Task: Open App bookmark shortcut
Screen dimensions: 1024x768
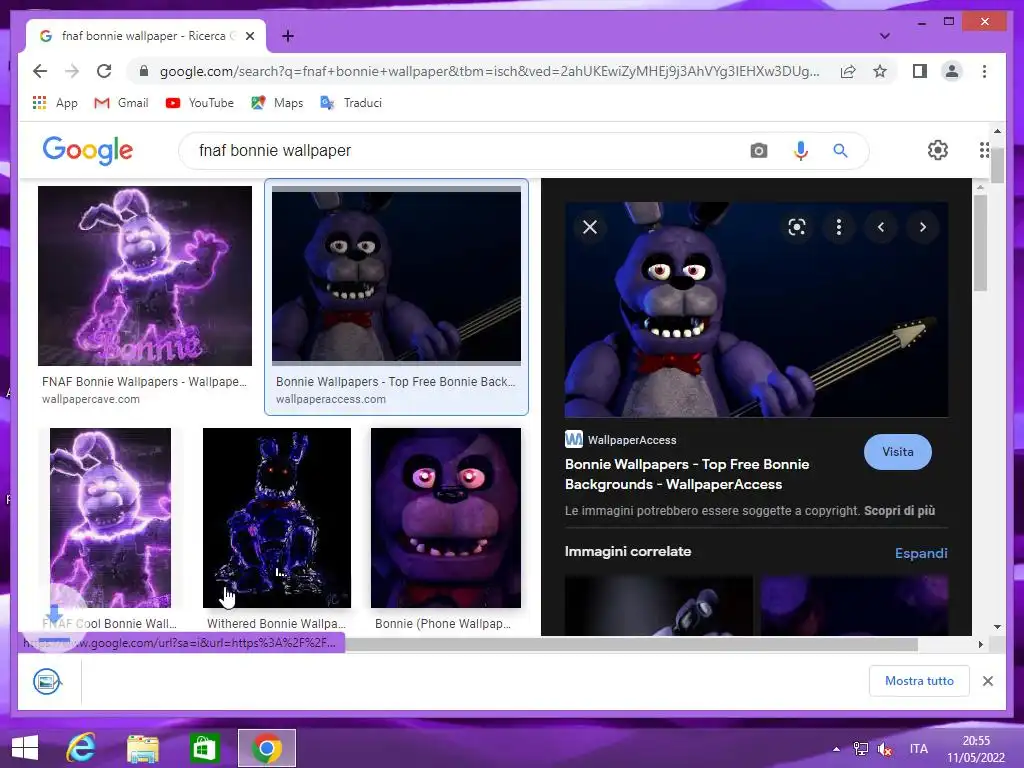Action: (55, 103)
